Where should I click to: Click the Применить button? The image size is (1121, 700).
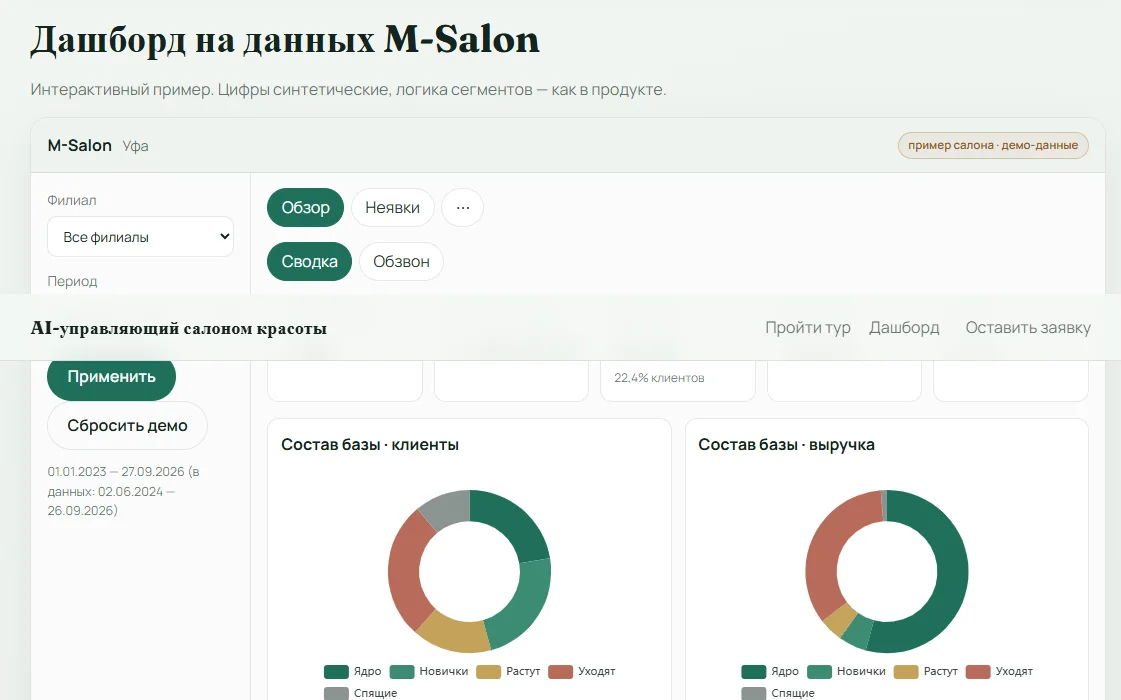click(112, 377)
